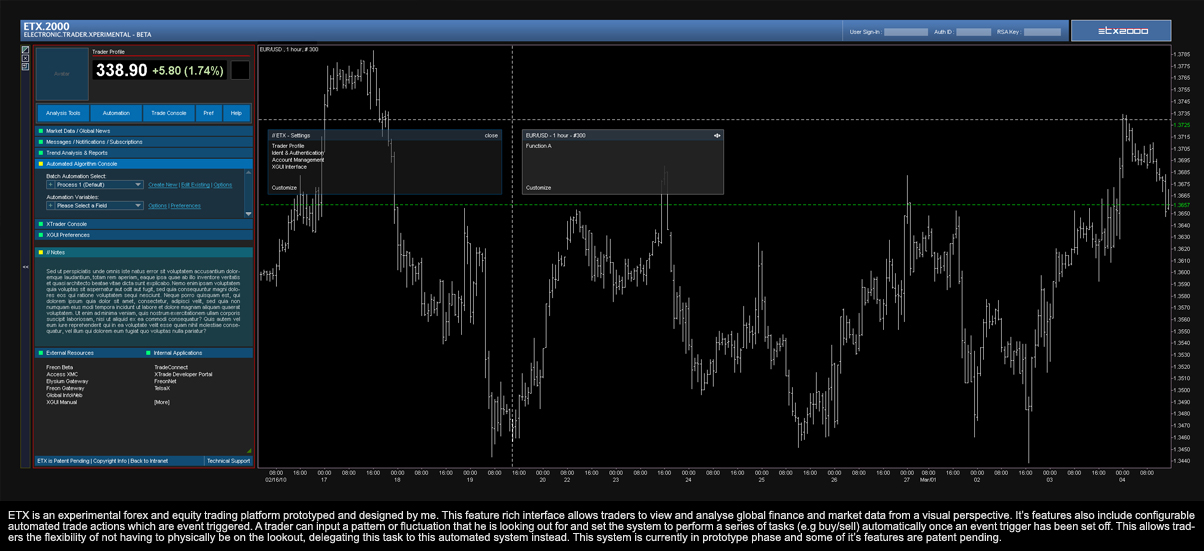1204x551 pixels.
Task: Click the arrows icon on EUR/USD popup
Action: (717, 135)
